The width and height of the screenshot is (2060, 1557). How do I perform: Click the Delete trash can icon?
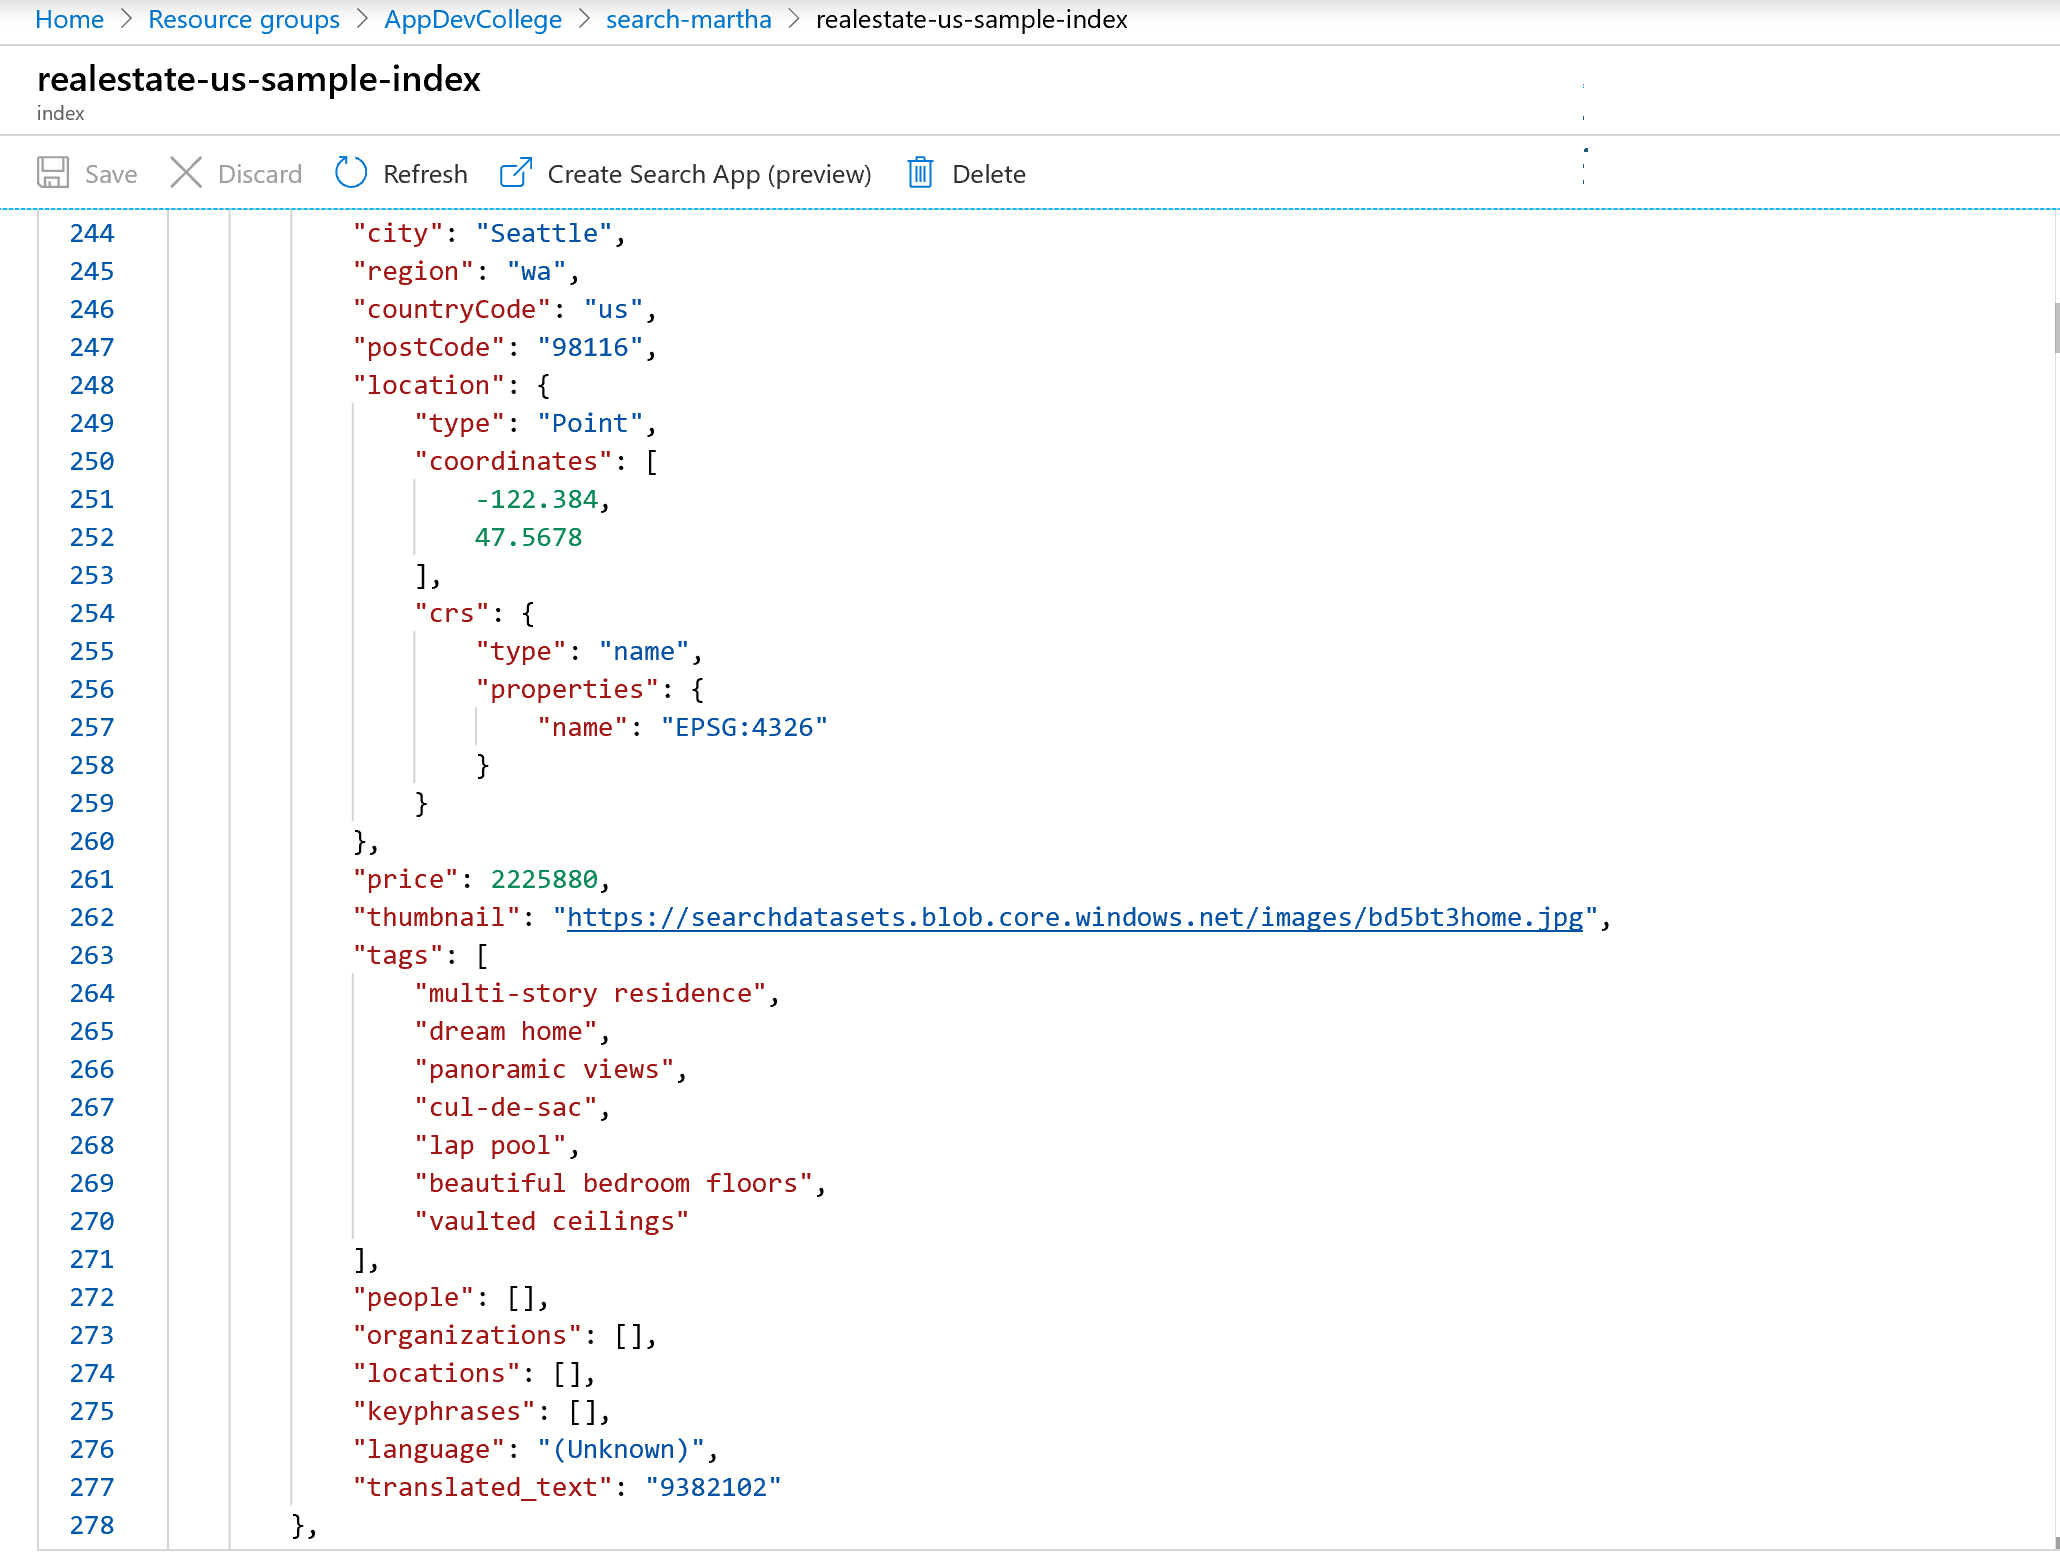pyautogui.click(x=920, y=173)
